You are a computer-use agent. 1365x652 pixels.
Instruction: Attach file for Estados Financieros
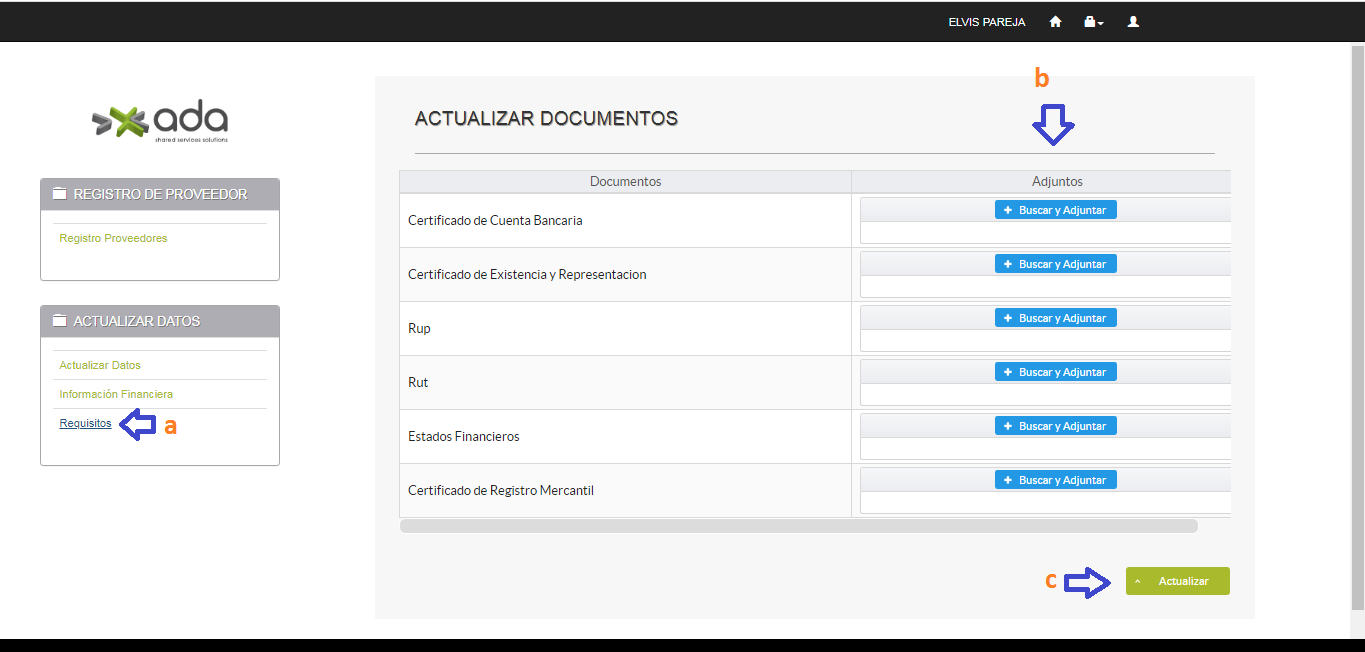click(1055, 426)
